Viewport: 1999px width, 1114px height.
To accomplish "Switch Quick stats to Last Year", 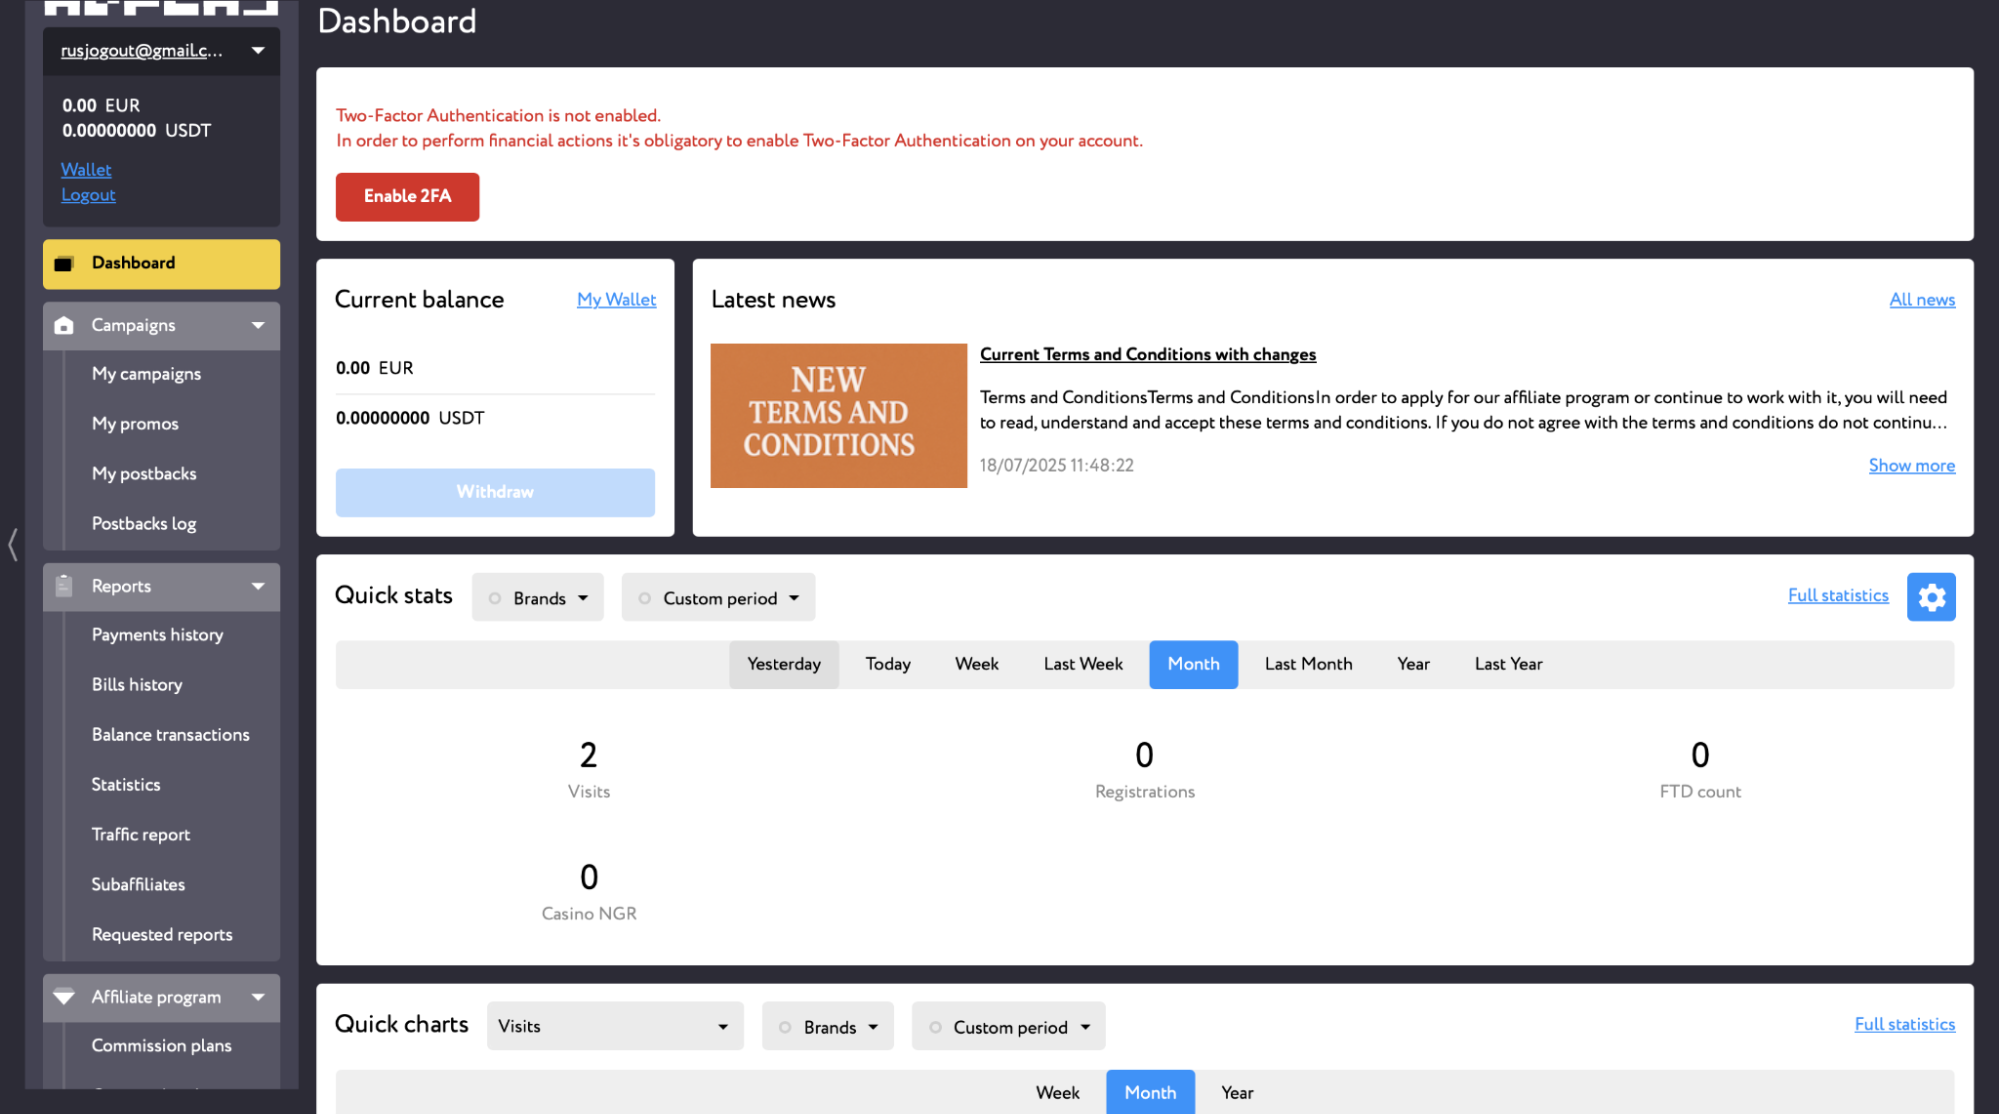I will tap(1508, 664).
